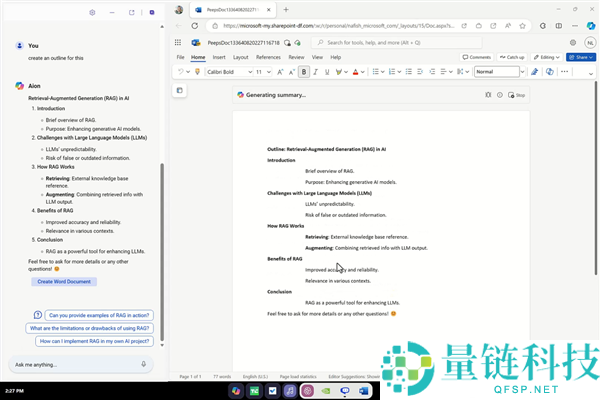This screenshot has width=600, height=400.
Task: Click the Catch up button
Action: point(512,57)
